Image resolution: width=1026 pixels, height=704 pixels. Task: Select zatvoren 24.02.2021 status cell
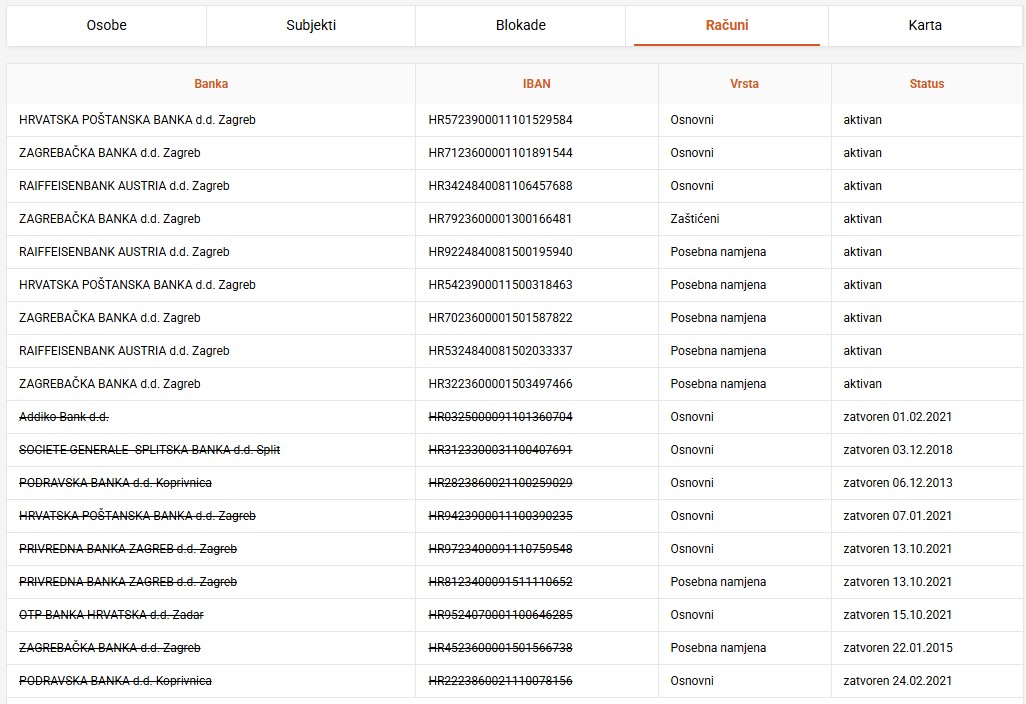(x=897, y=681)
